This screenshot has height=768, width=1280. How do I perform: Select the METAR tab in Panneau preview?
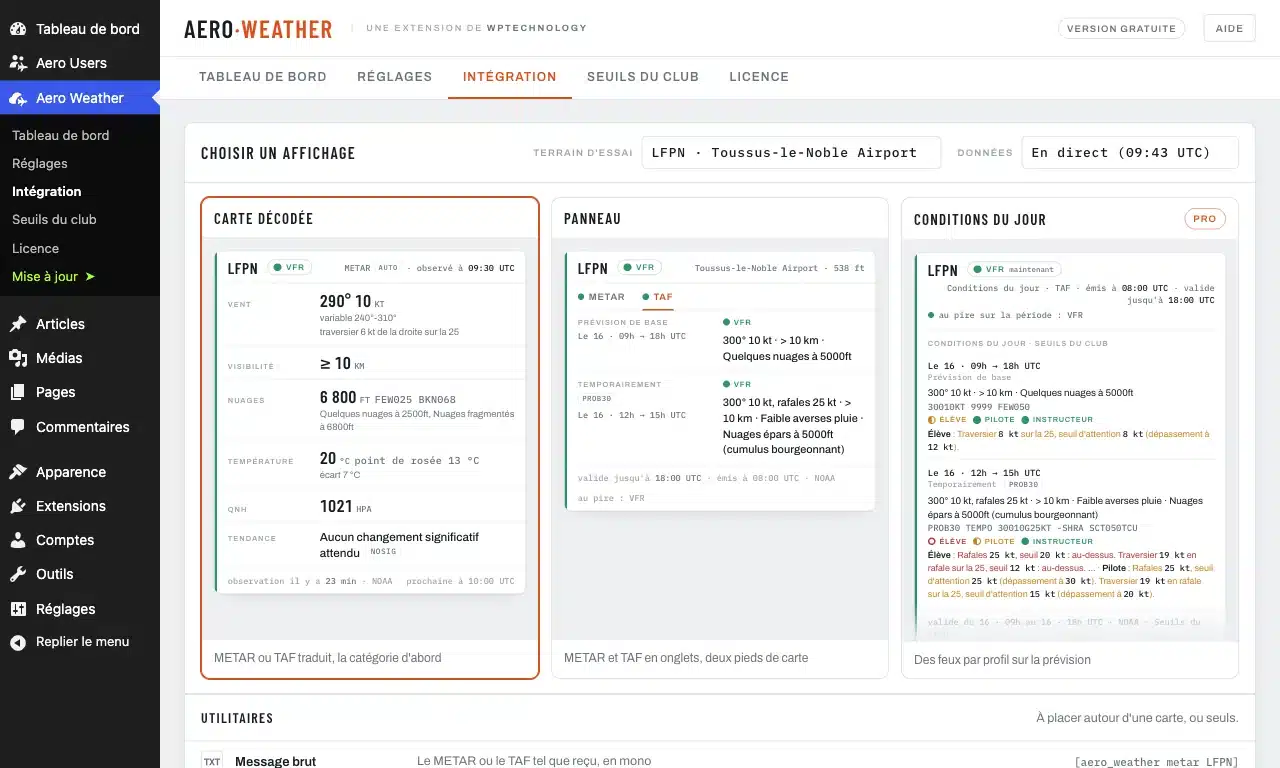[x=601, y=297]
